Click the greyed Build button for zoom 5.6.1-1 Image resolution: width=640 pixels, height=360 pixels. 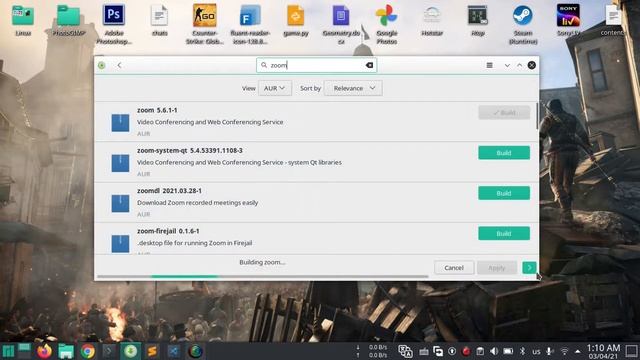(504, 112)
